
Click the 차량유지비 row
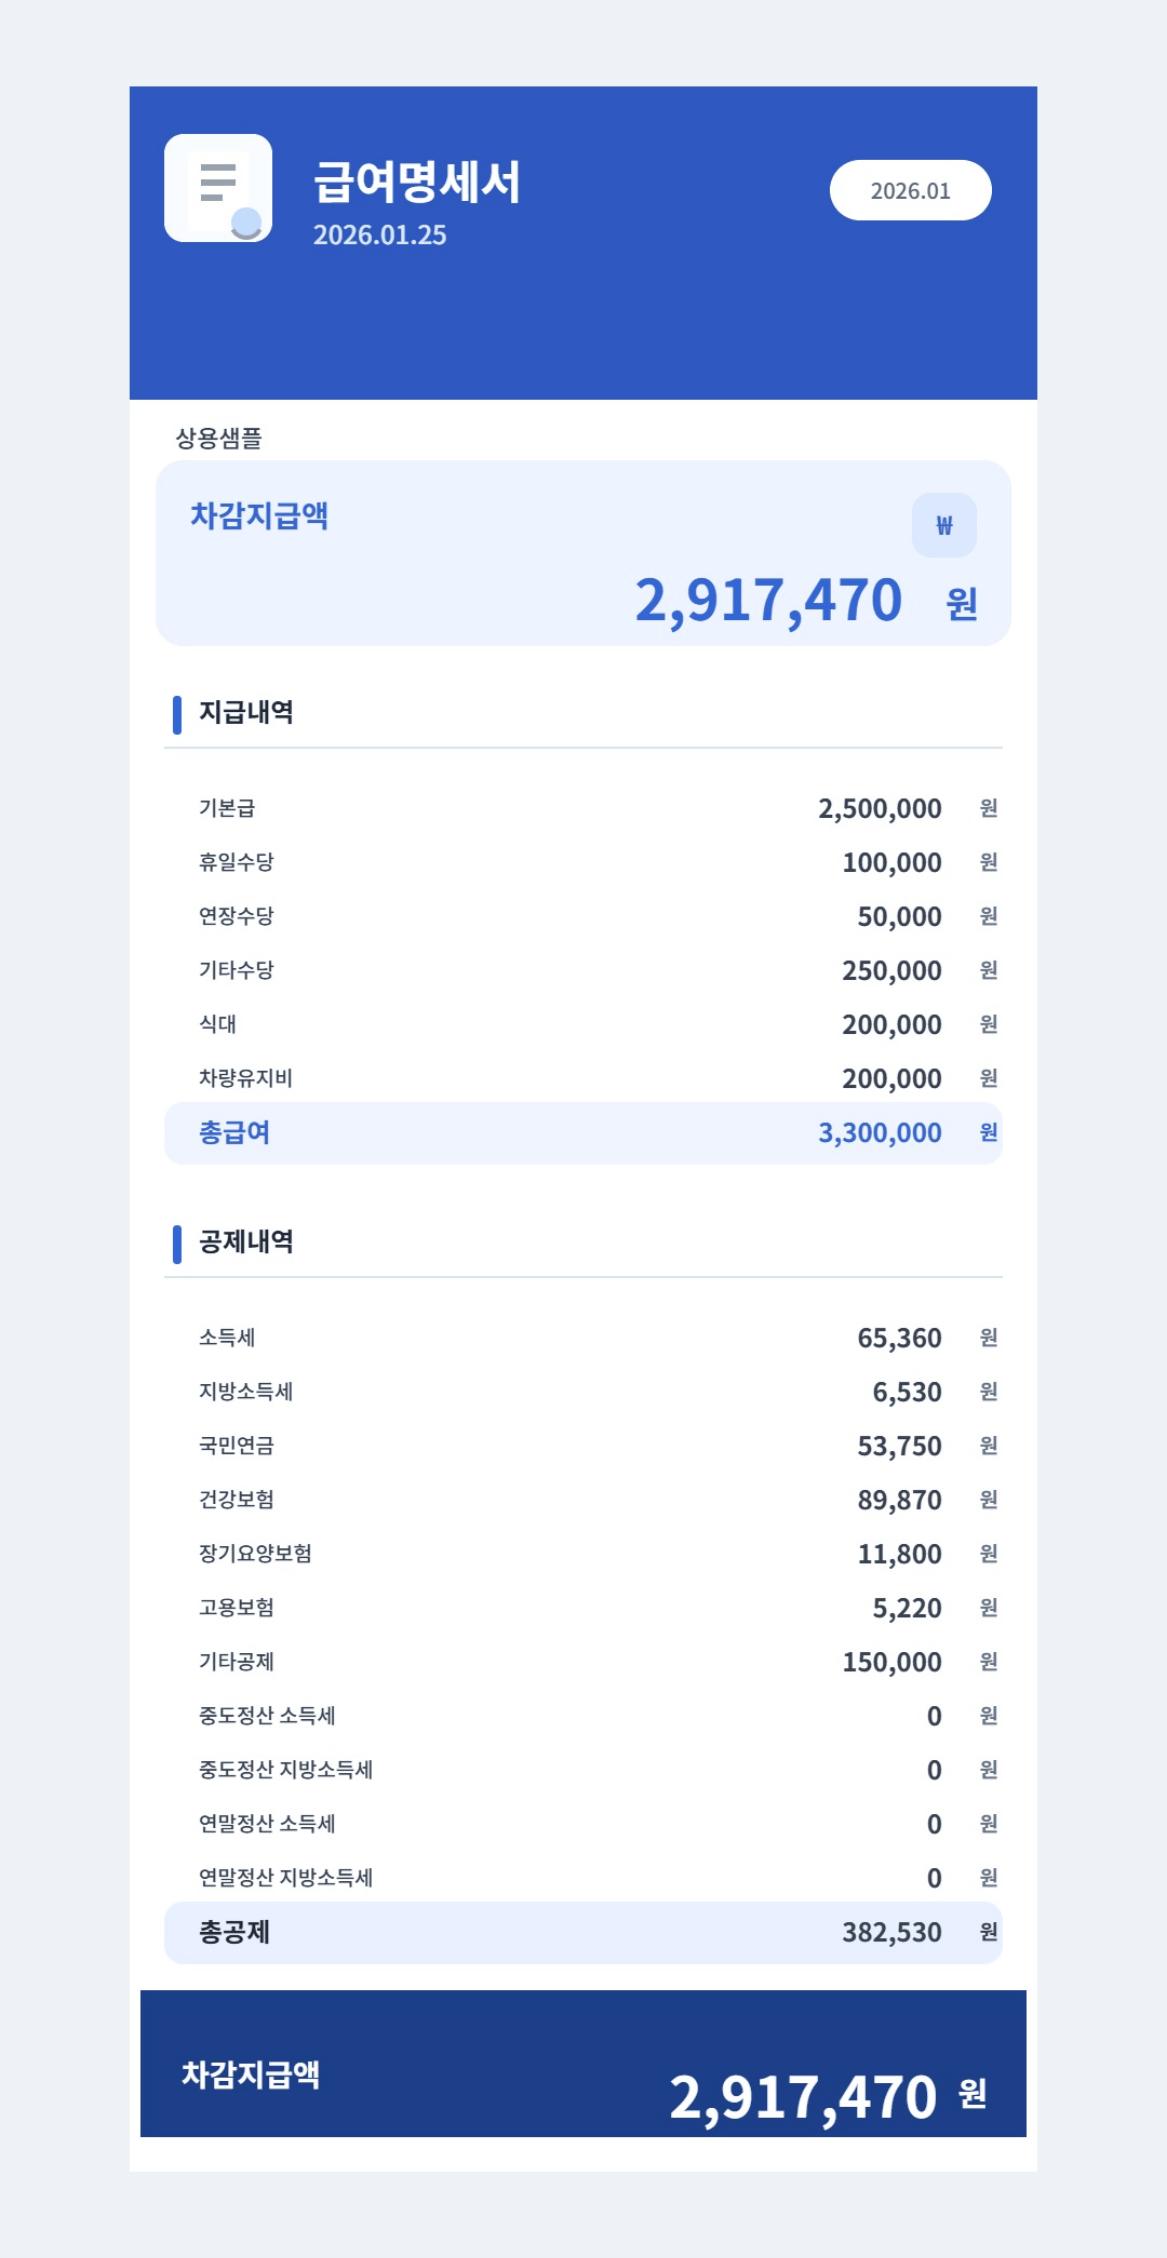[x=583, y=1078]
